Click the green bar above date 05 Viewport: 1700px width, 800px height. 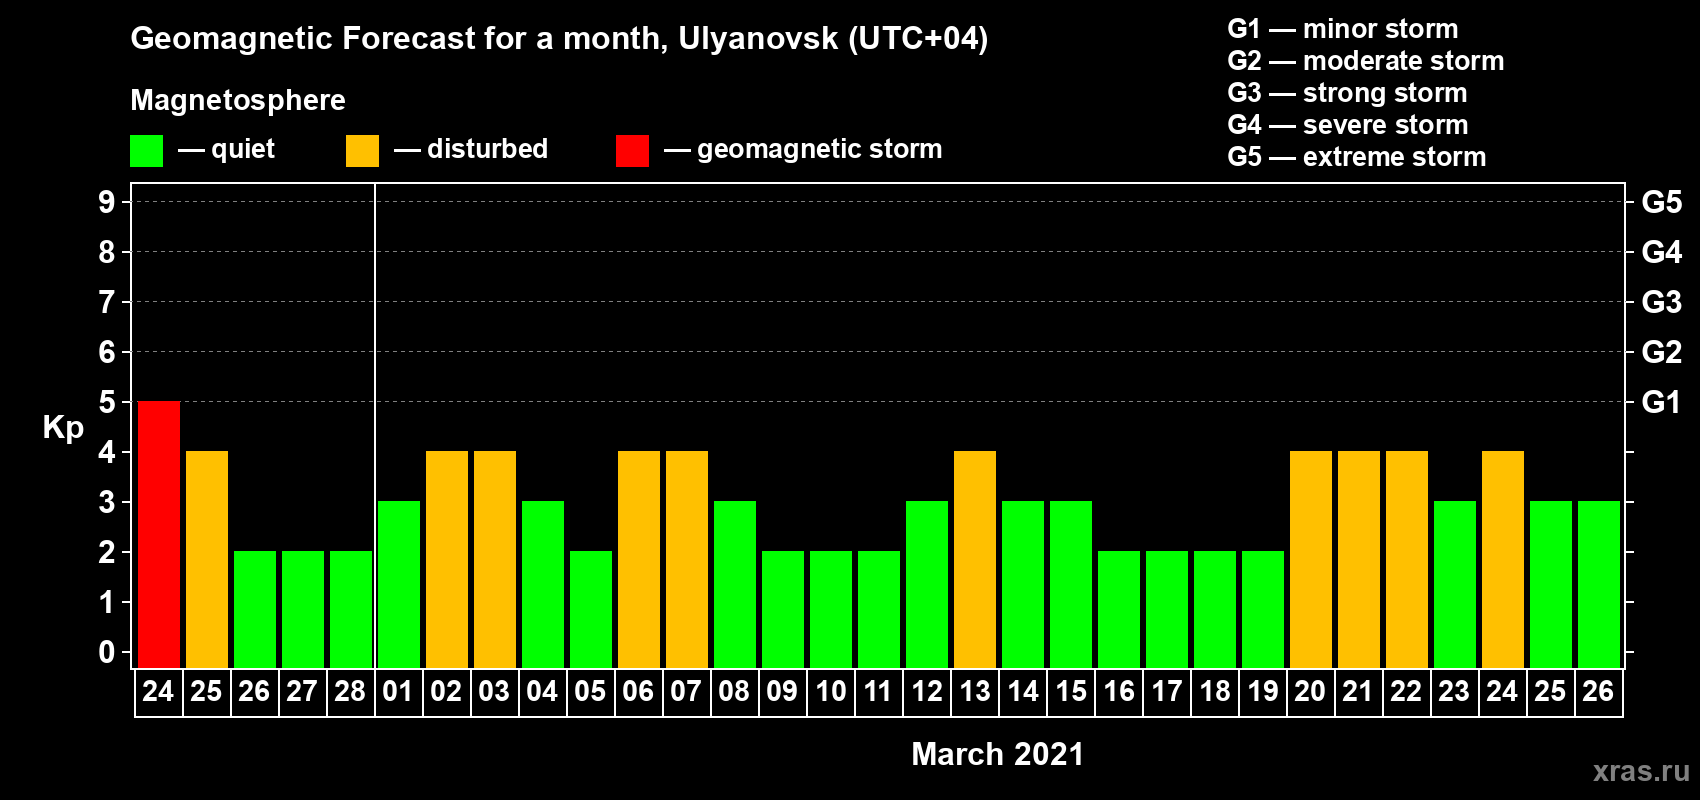click(591, 609)
